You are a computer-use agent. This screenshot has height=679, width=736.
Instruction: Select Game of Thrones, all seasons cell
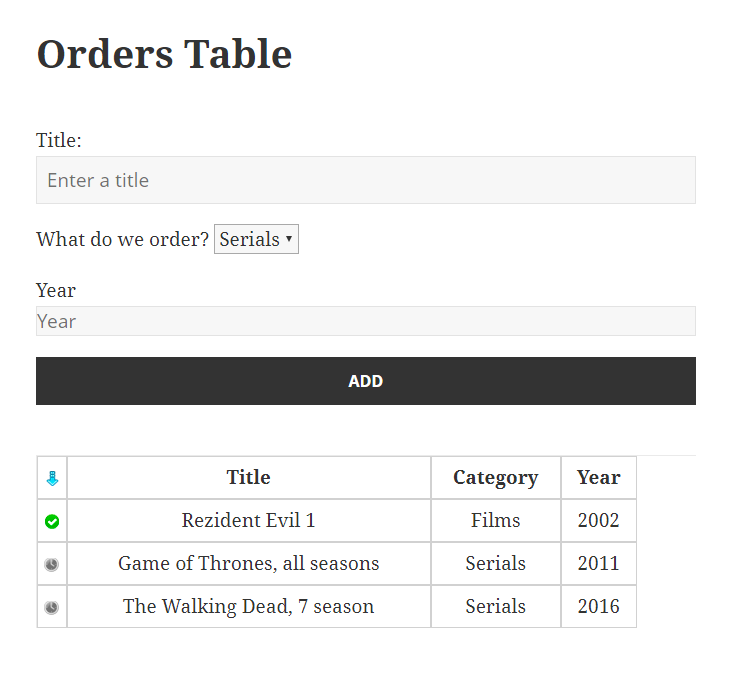(249, 564)
